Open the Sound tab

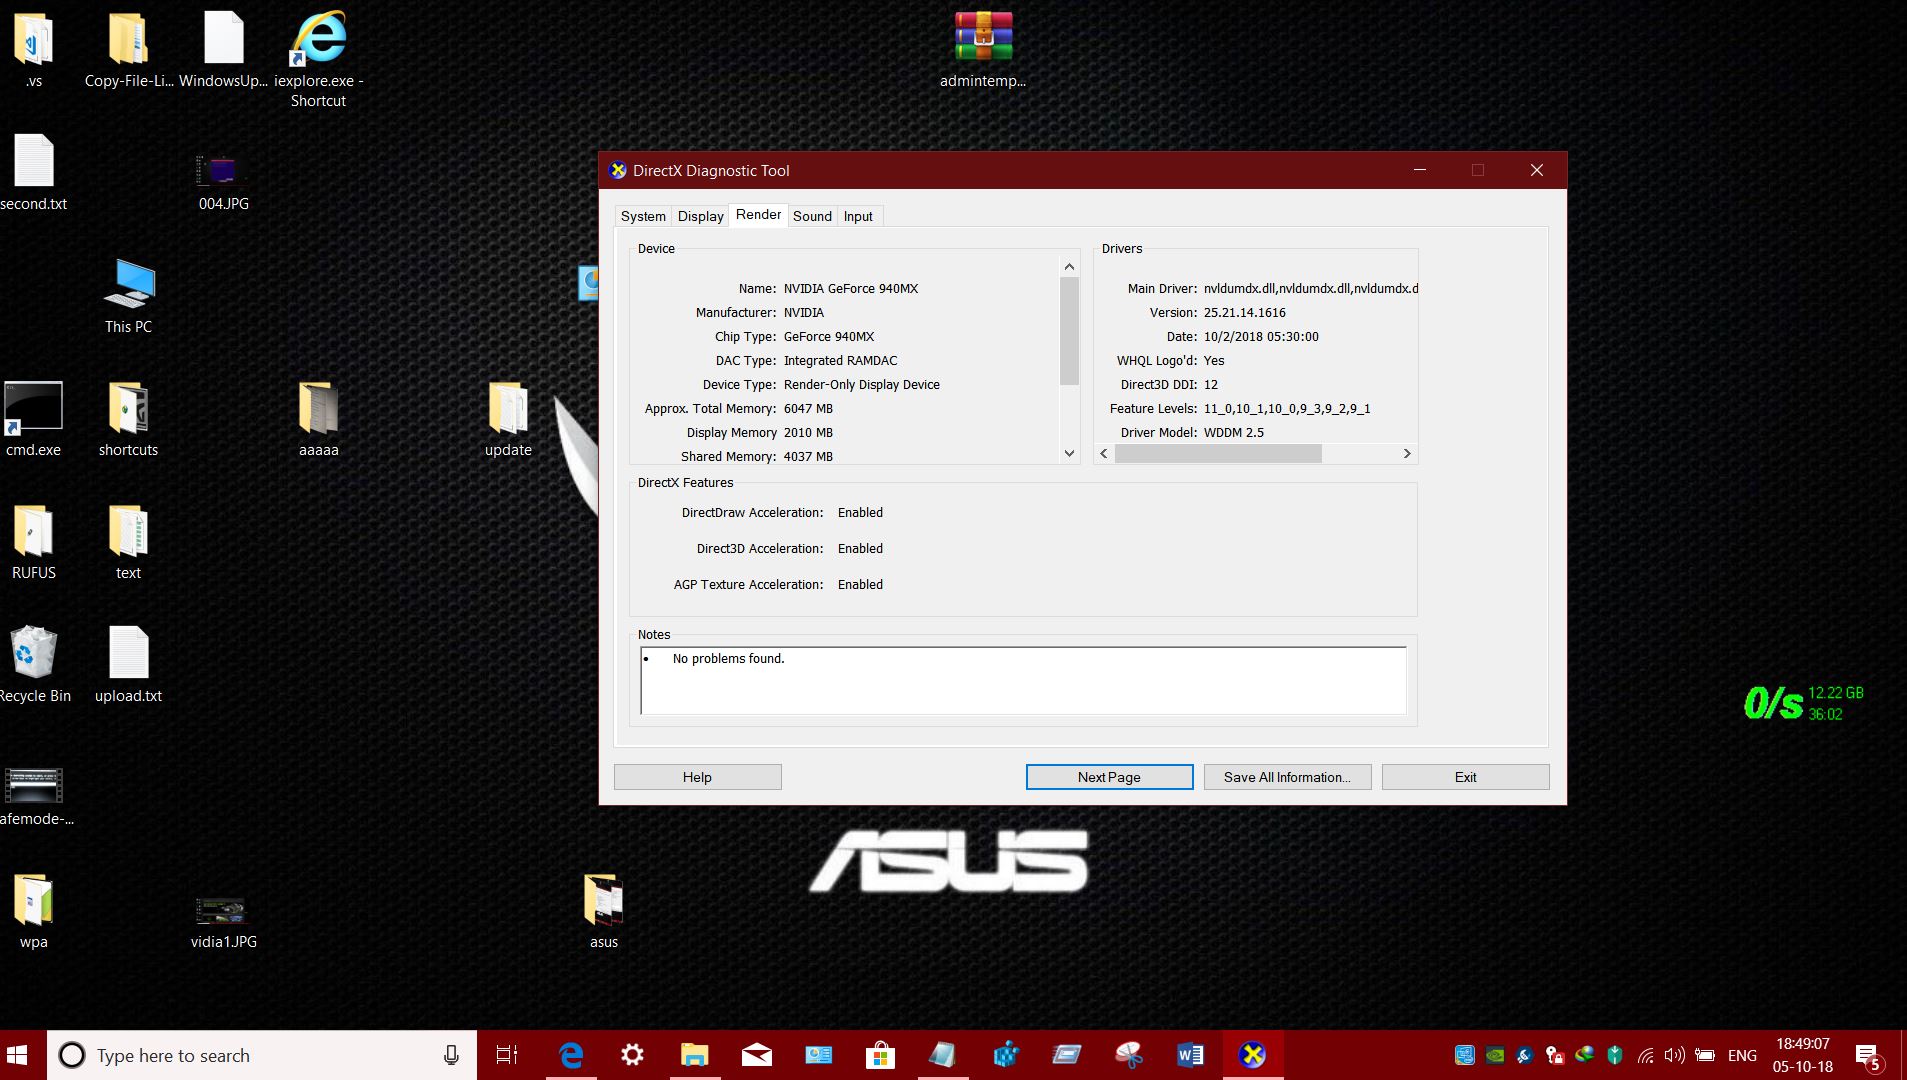(812, 216)
